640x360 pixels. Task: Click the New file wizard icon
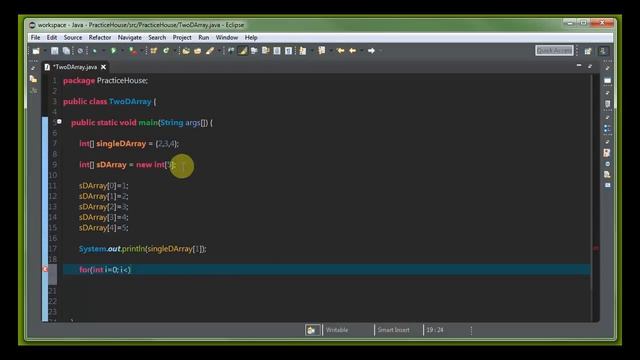tap(36, 51)
